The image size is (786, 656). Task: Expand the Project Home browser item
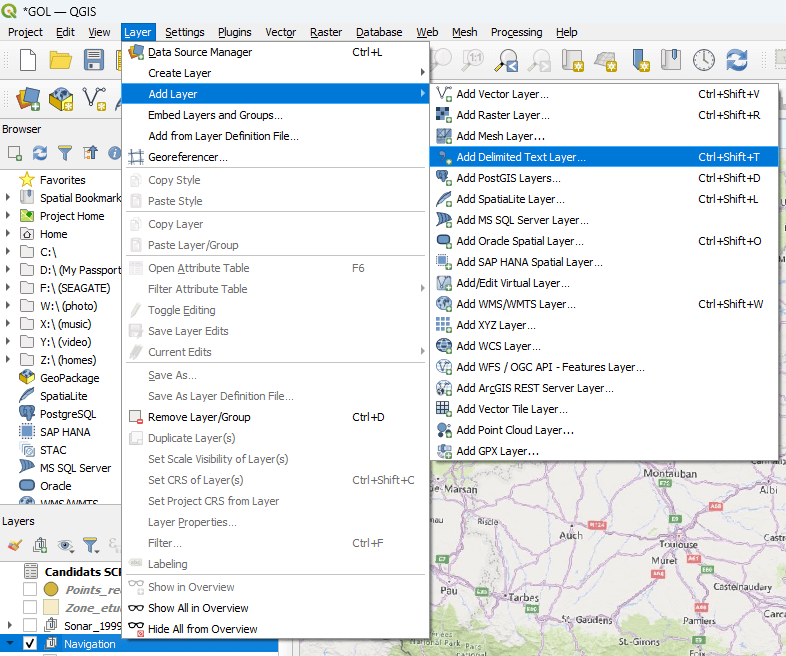click(8, 216)
